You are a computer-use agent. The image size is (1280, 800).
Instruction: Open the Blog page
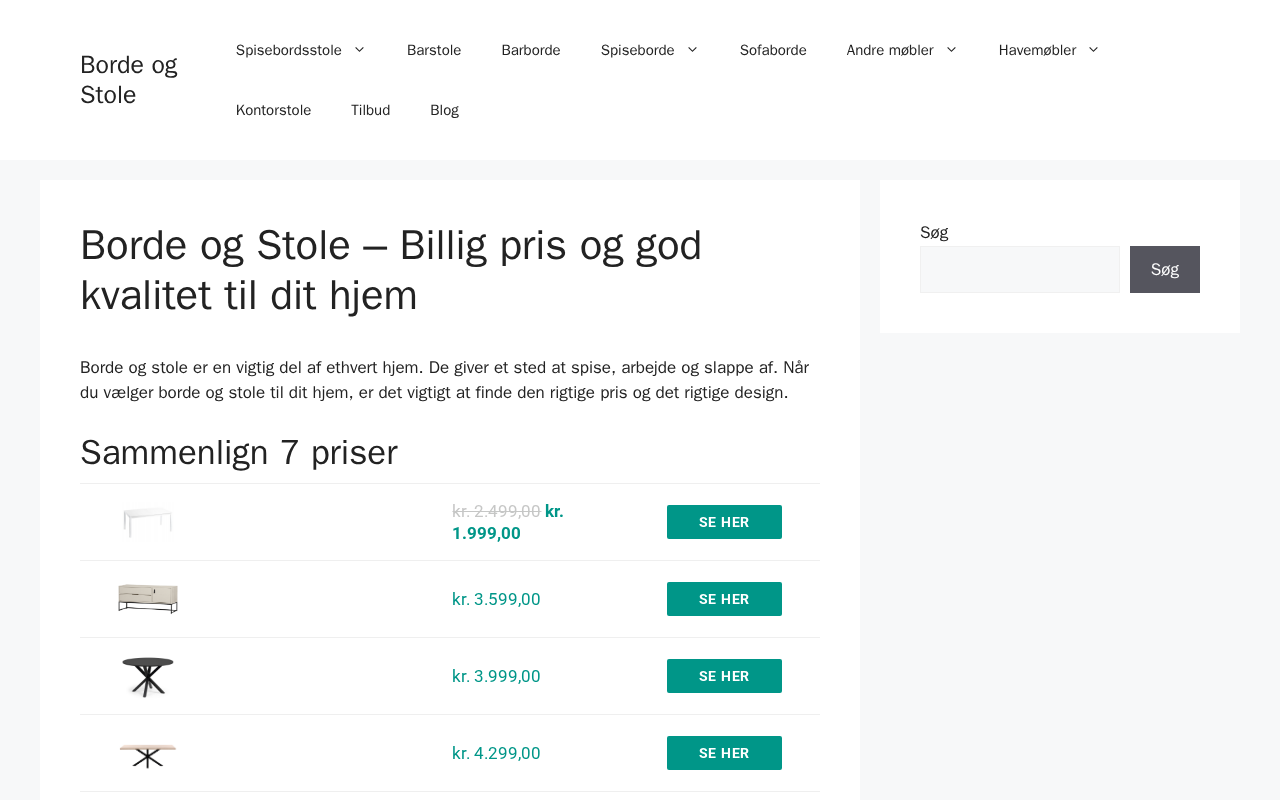444,110
